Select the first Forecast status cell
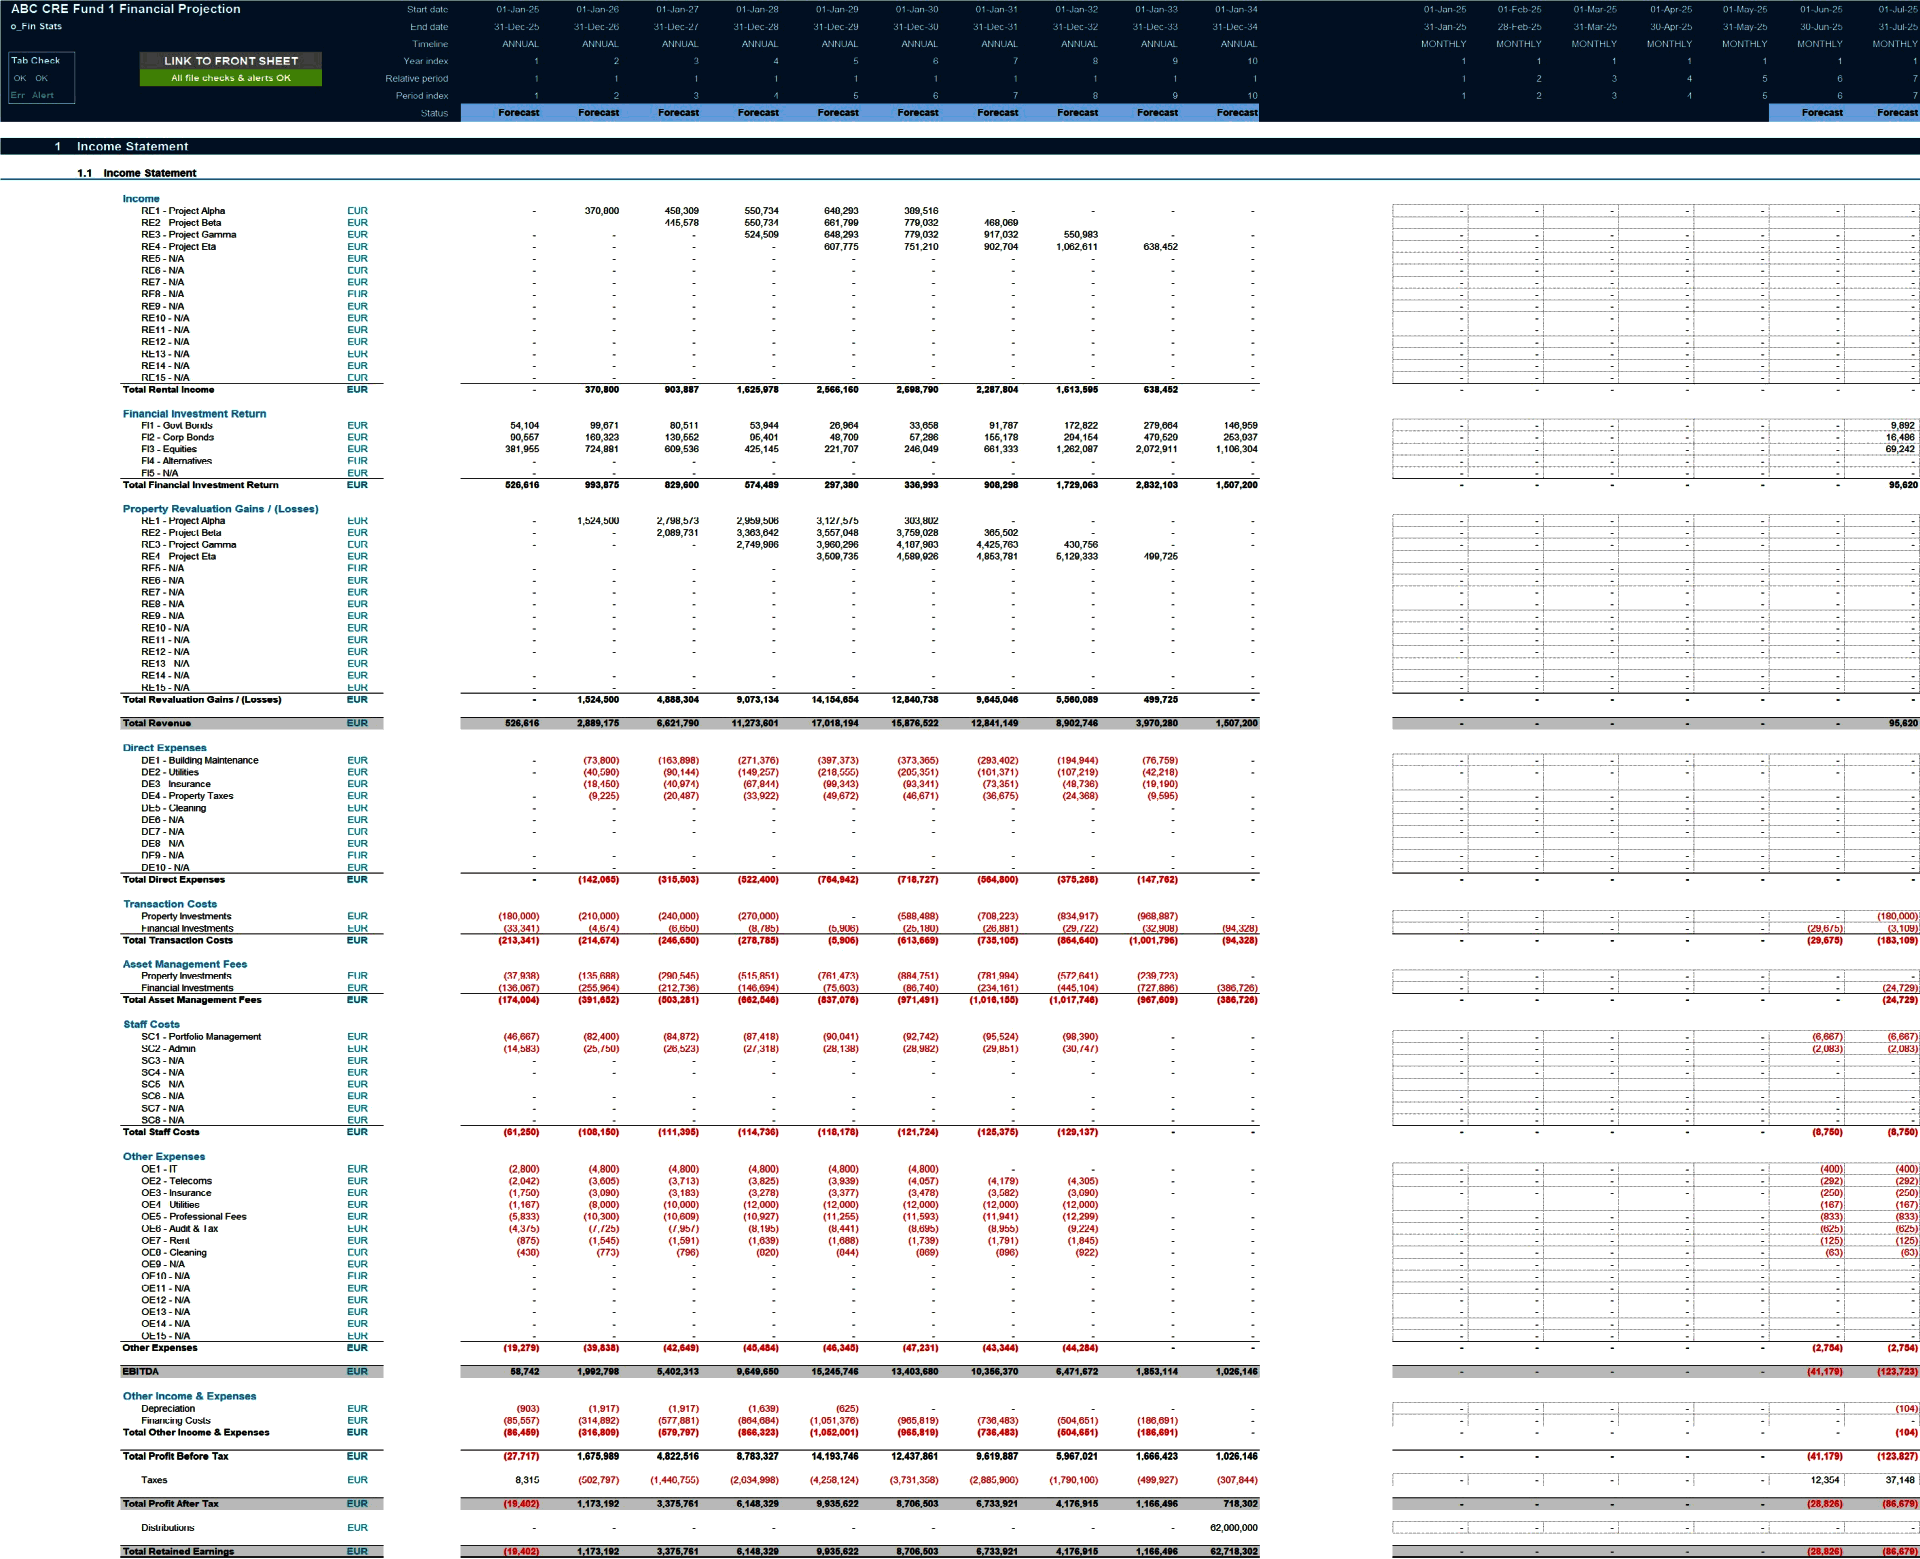 click(519, 113)
